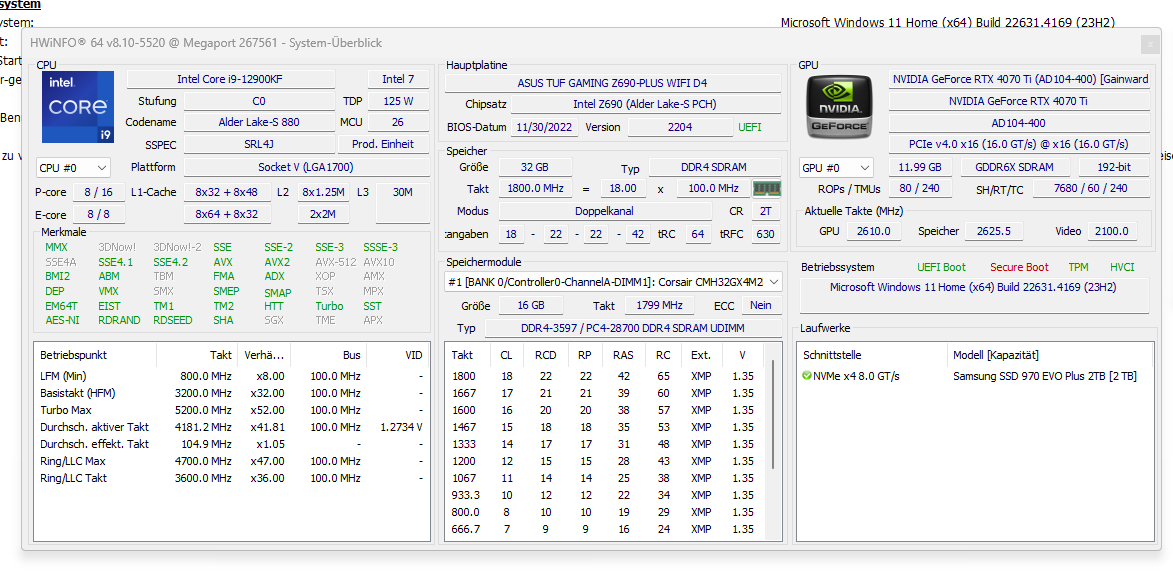Select the 1800 MHz XMP timing row
This screenshot has width=1173, height=581.
[x=606, y=376]
